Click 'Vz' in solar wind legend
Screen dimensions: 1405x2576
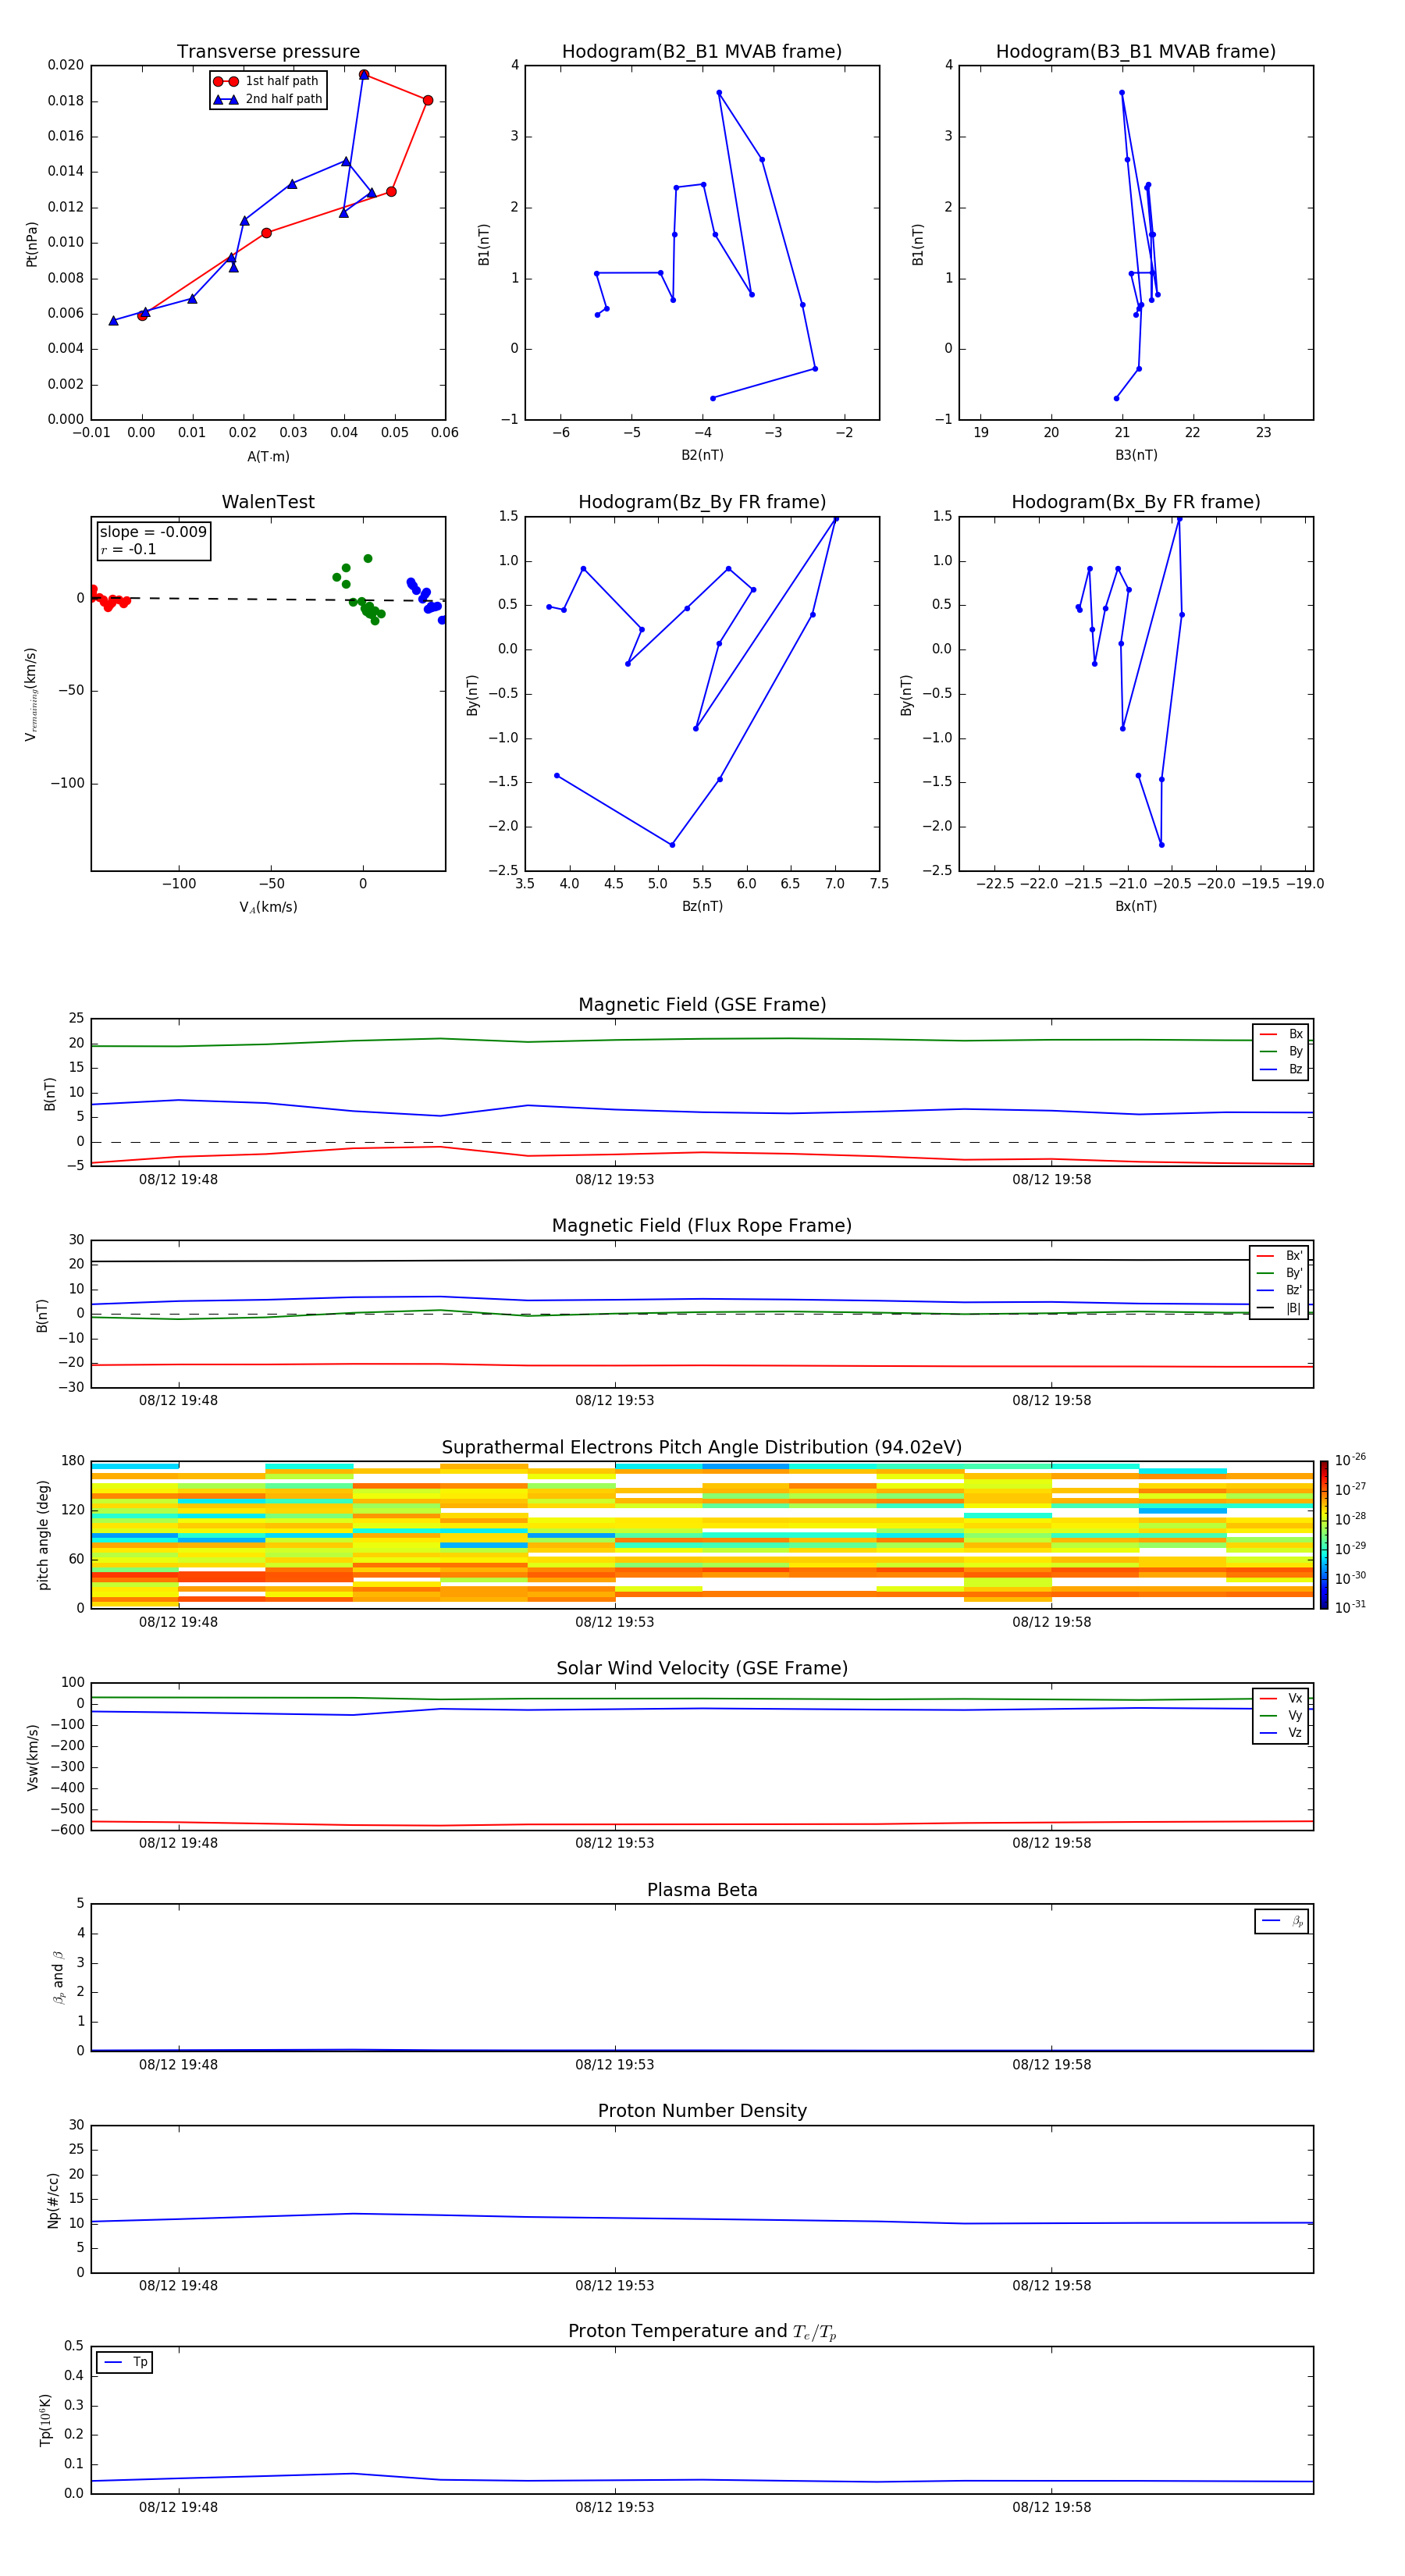1295,1733
